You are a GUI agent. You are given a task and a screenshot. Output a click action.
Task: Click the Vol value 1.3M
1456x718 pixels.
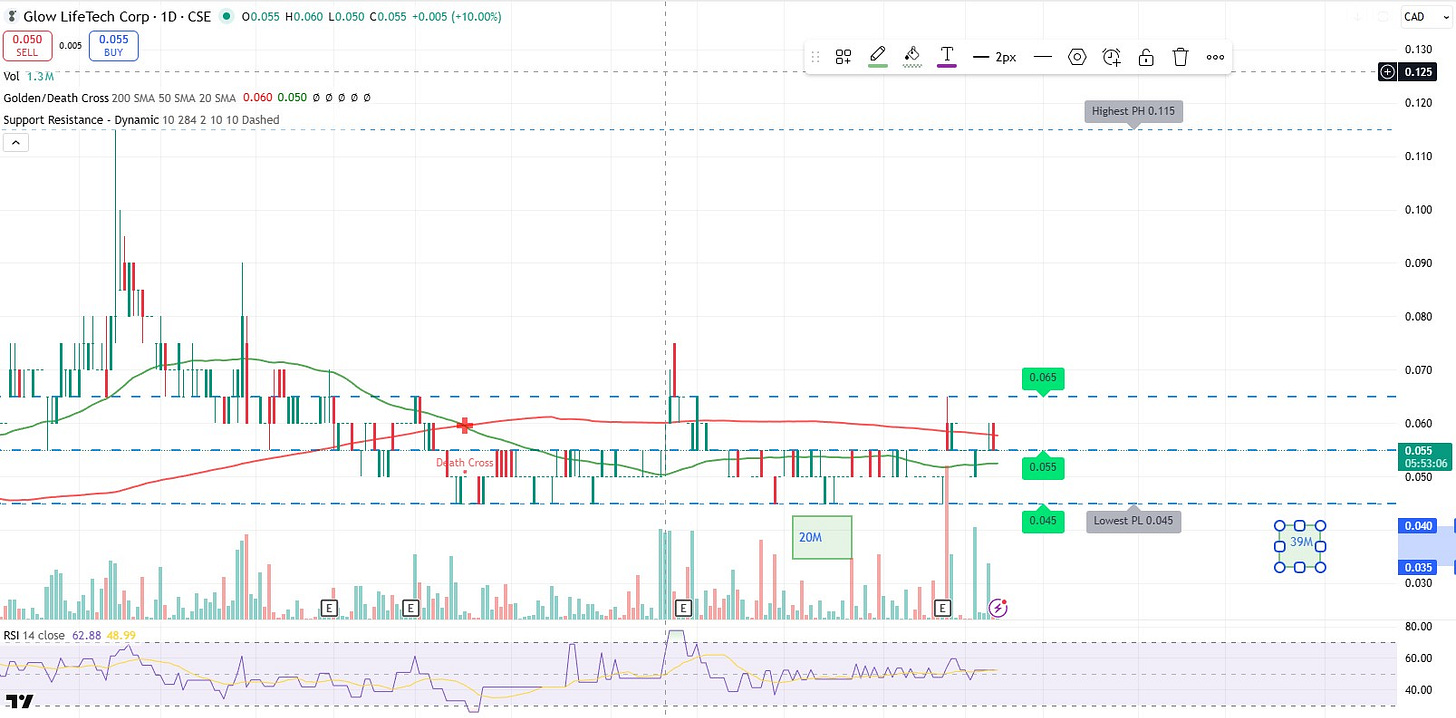coord(41,76)
